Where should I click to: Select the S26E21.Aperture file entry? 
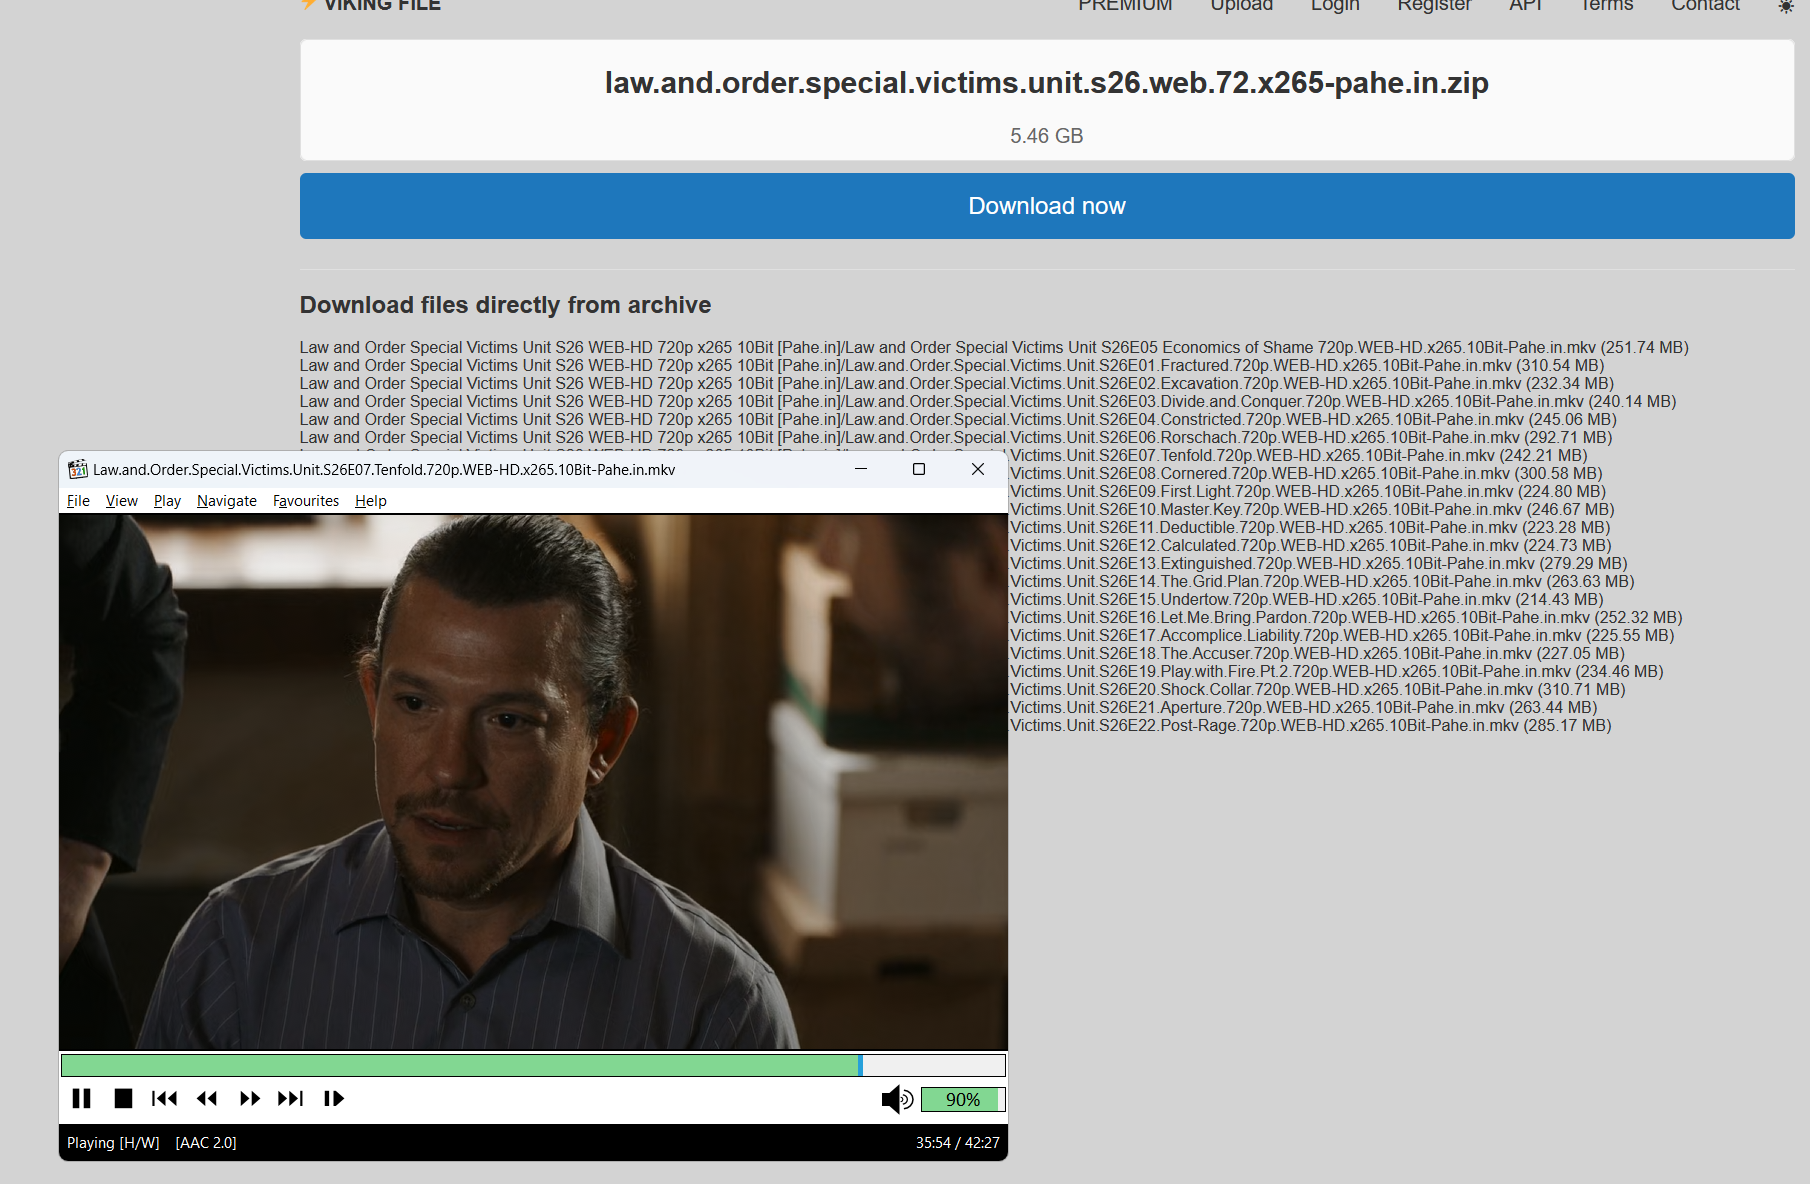click(x=1304, y=708)
